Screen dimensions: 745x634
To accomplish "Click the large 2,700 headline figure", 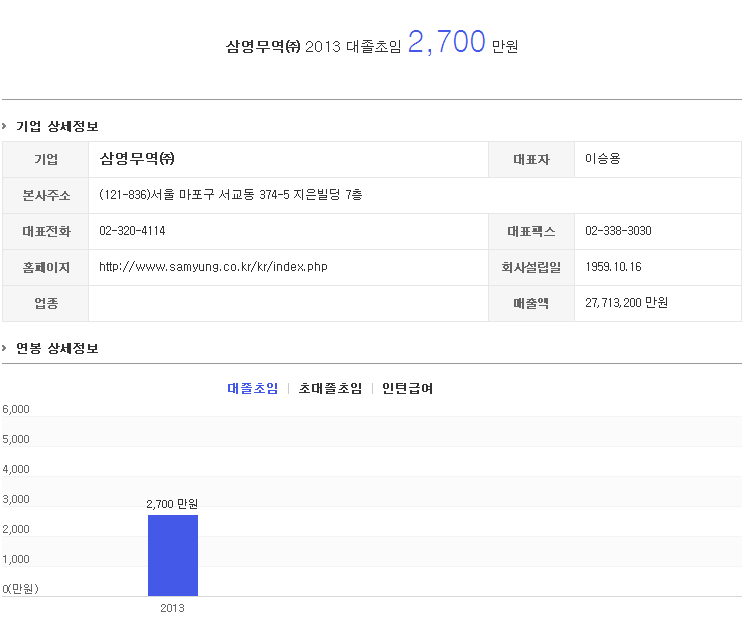I will coord(447,42).
